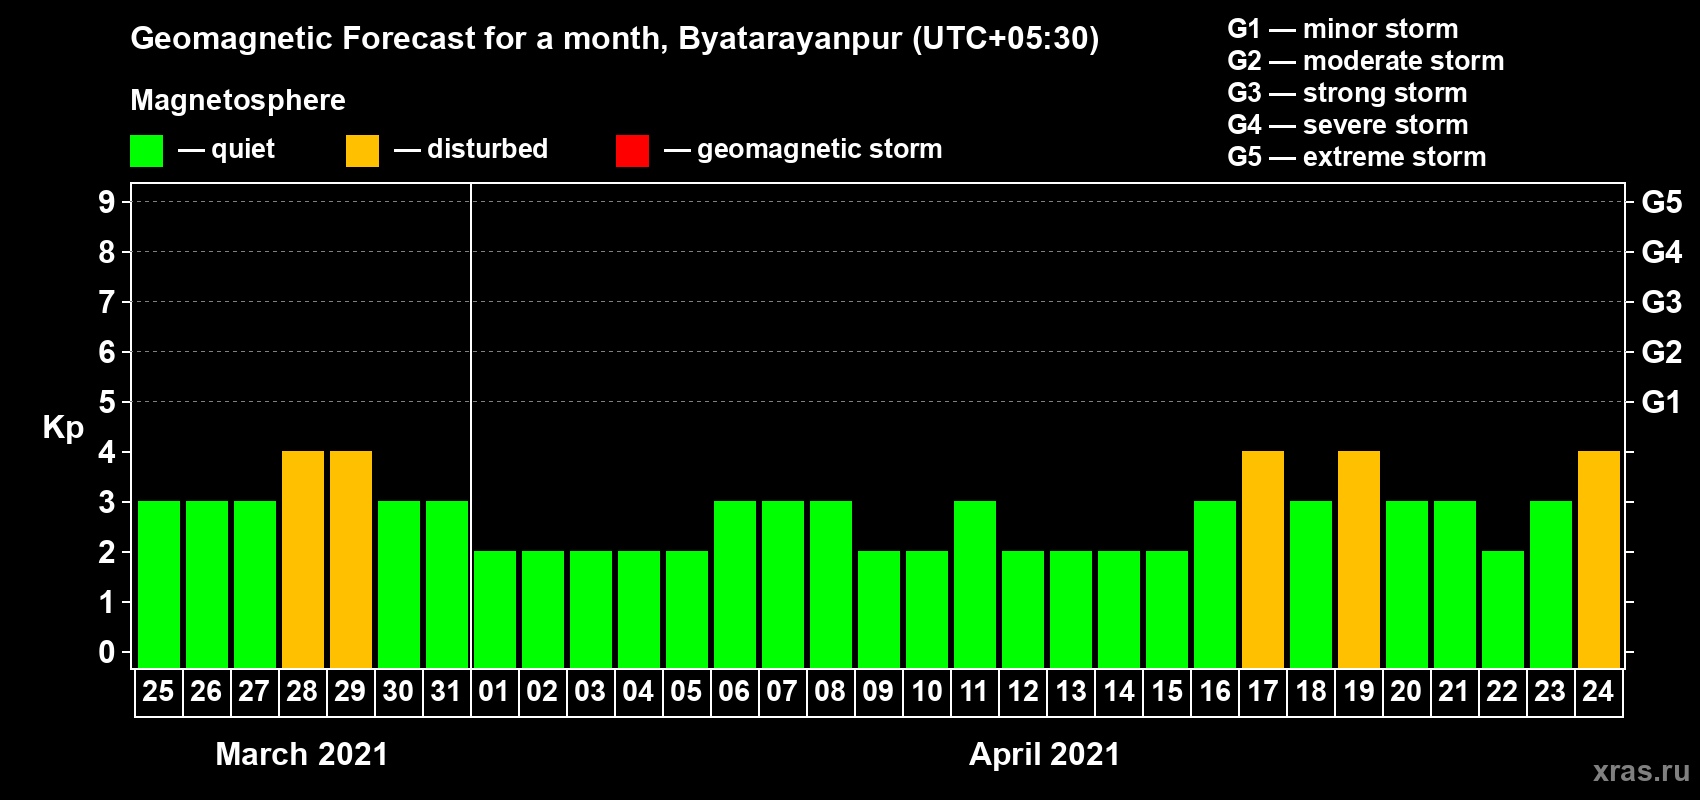1700x800 pixels.
Task: Click the date cell labeled 10
Action: coord(927,692)
